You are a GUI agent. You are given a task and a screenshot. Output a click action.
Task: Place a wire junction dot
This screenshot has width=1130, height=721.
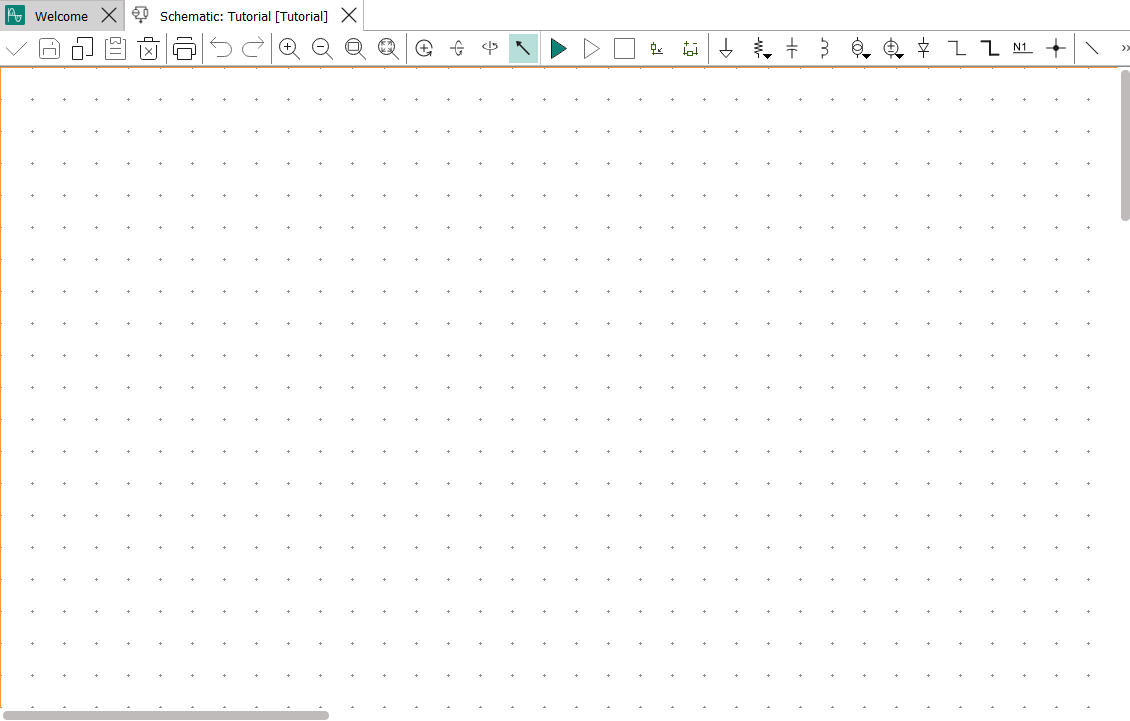pos(1056,49)
